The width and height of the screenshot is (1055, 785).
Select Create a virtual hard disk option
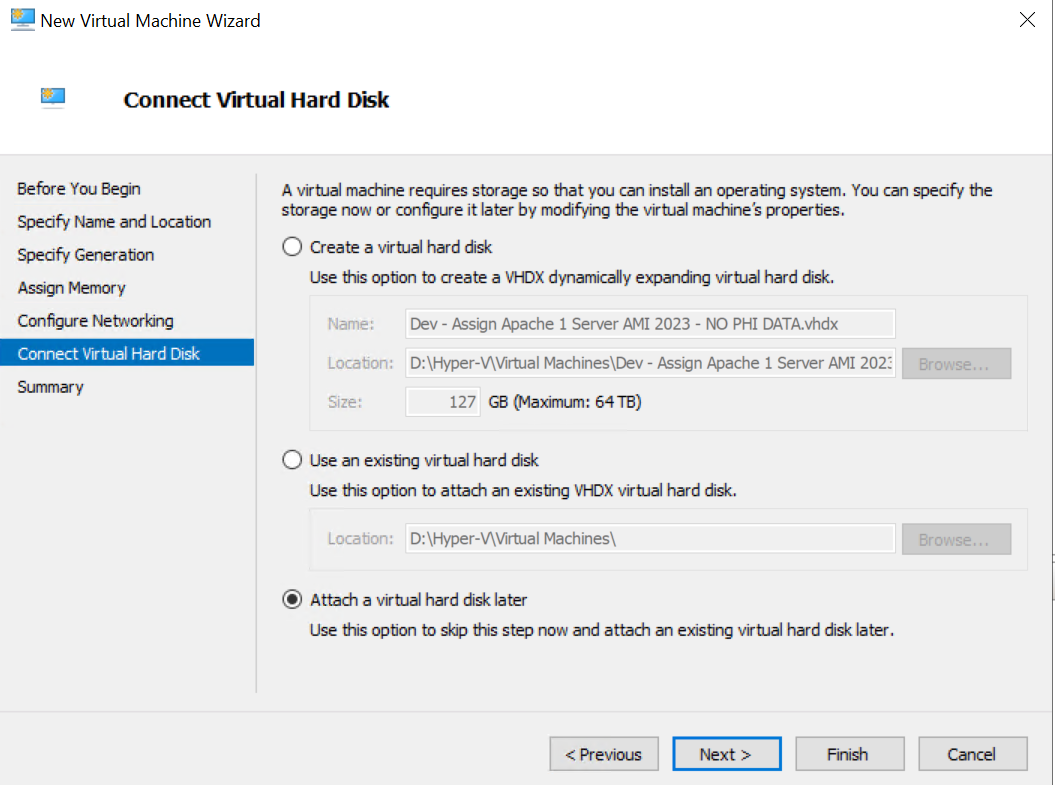292,247
